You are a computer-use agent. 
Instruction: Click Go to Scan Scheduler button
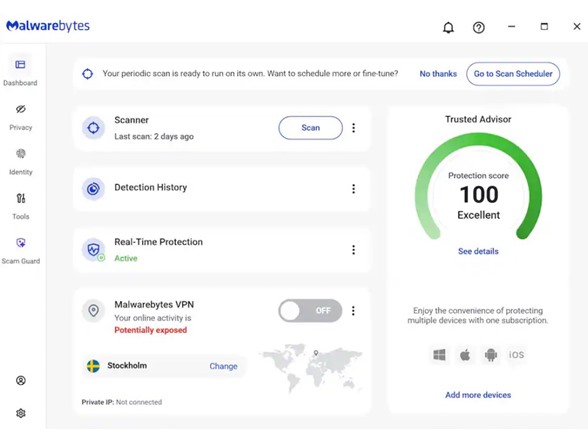[513, 74]
